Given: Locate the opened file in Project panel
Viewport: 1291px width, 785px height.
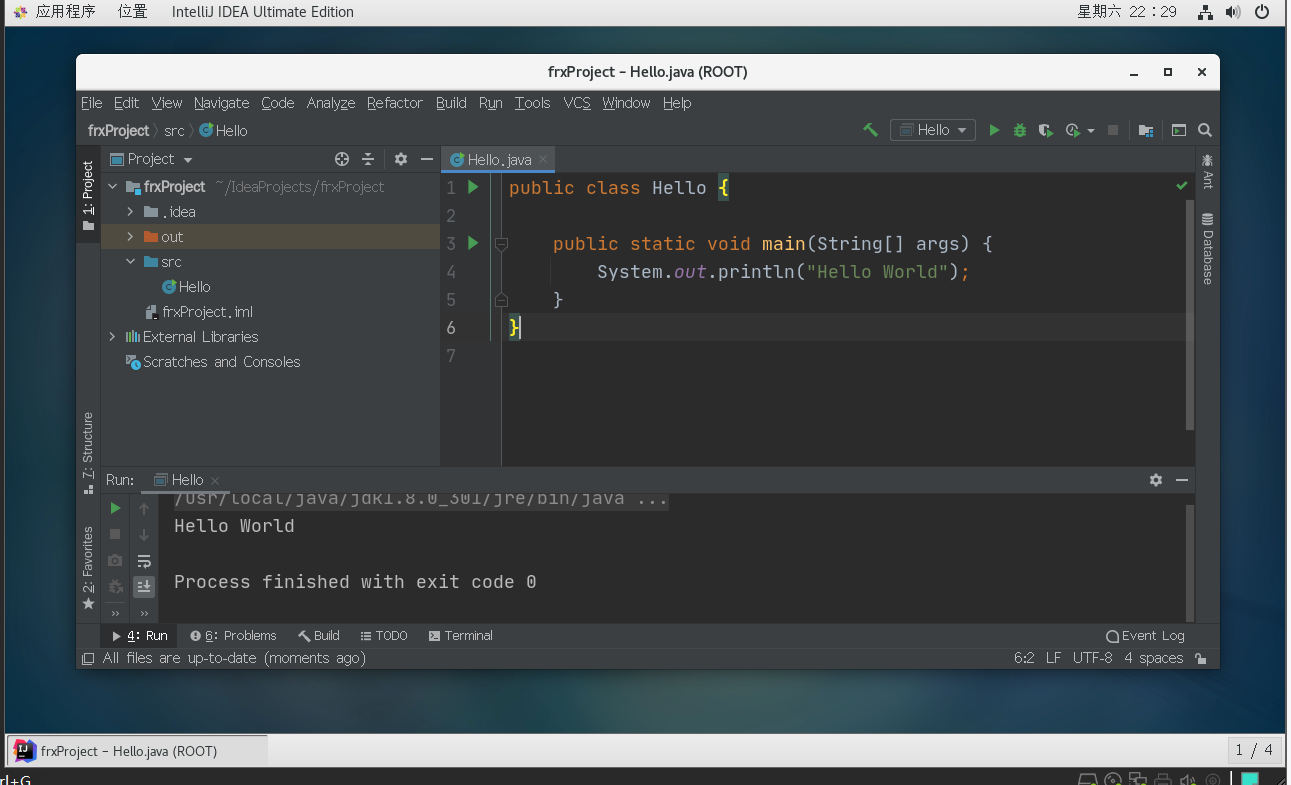Looking at the screenshot, I should tap(342, 159).
